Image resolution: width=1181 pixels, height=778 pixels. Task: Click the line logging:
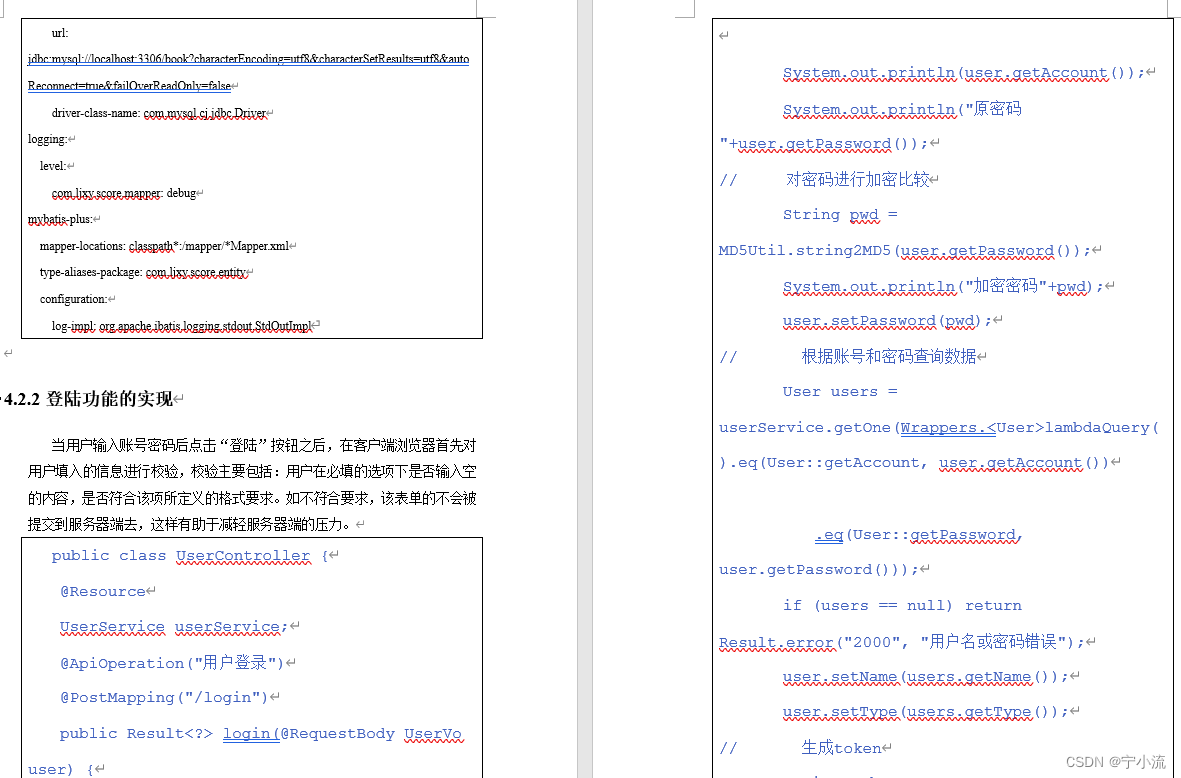pos(47,139)
